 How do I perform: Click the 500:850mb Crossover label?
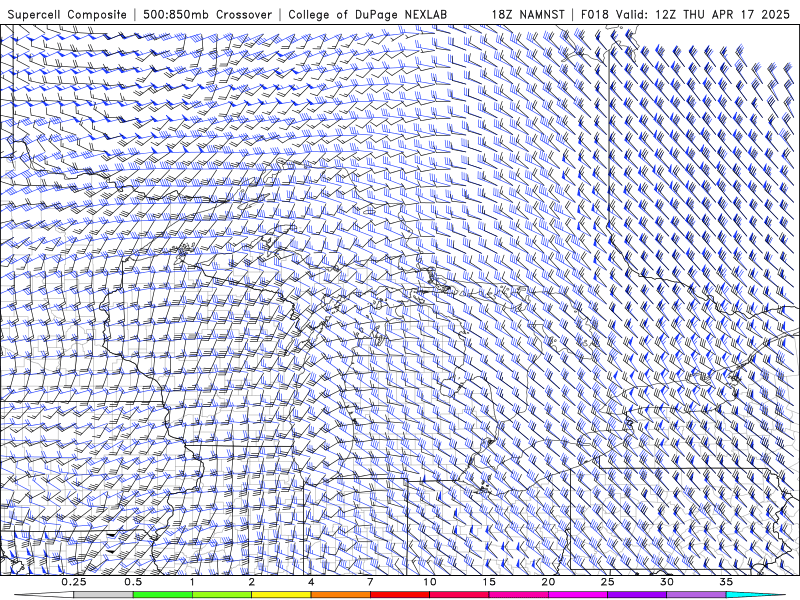[207, 14]
